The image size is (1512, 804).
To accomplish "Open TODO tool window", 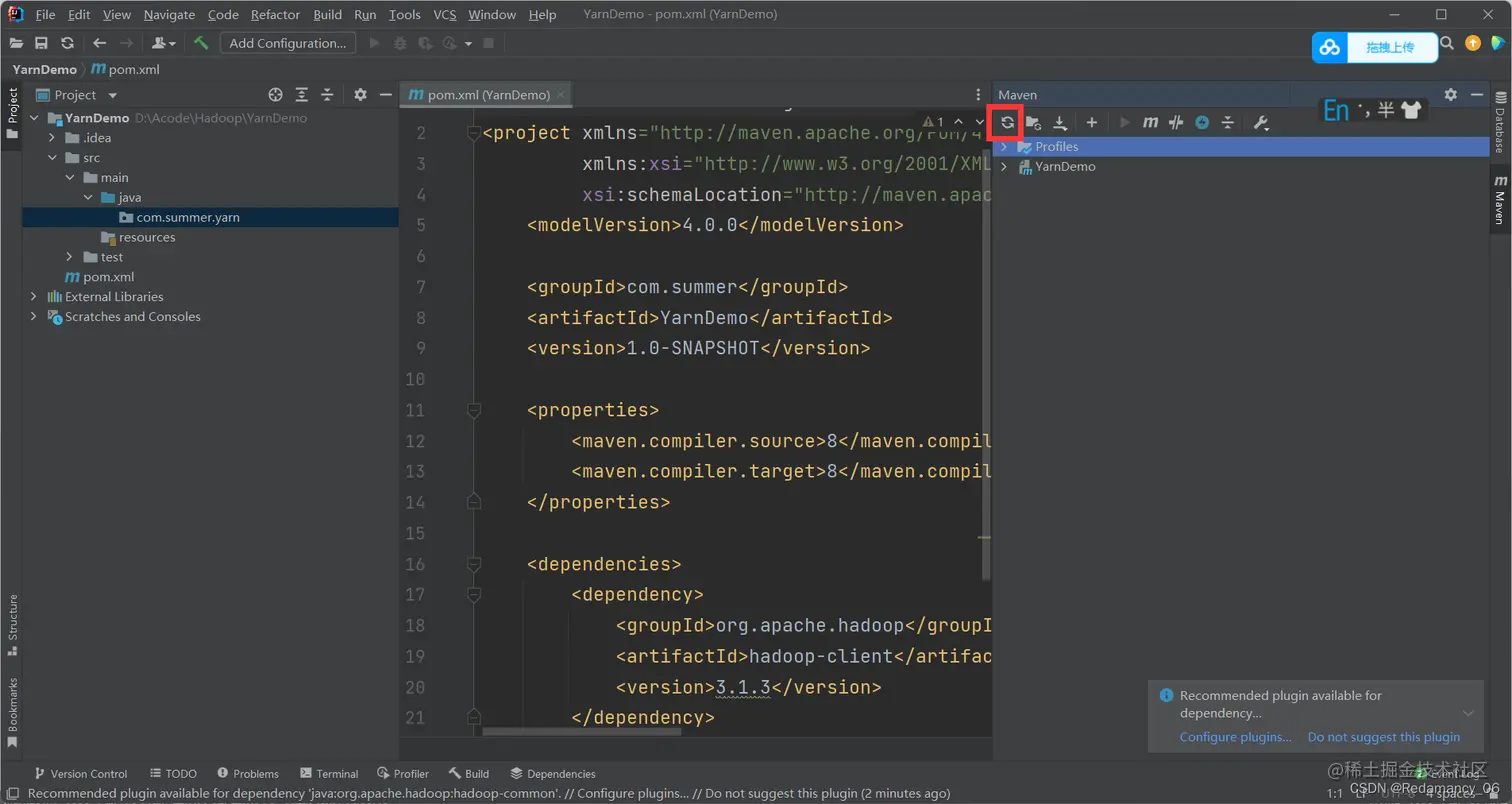I will (173, 773).
